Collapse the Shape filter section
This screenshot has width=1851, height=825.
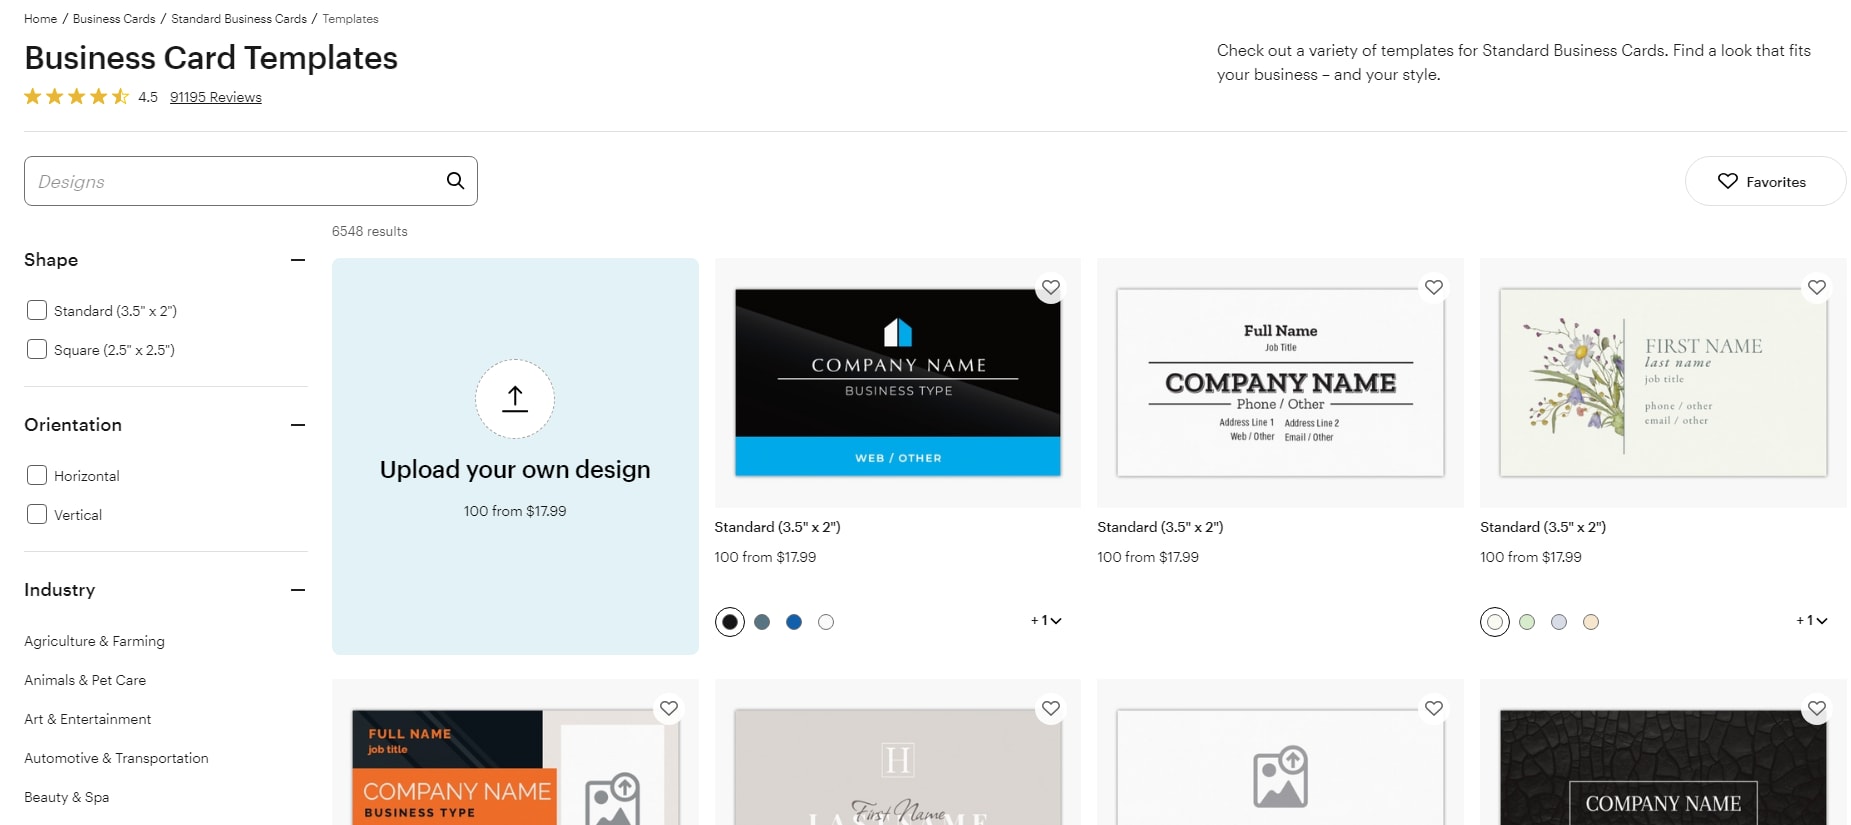pyautogui.click(x=297, y=260)
